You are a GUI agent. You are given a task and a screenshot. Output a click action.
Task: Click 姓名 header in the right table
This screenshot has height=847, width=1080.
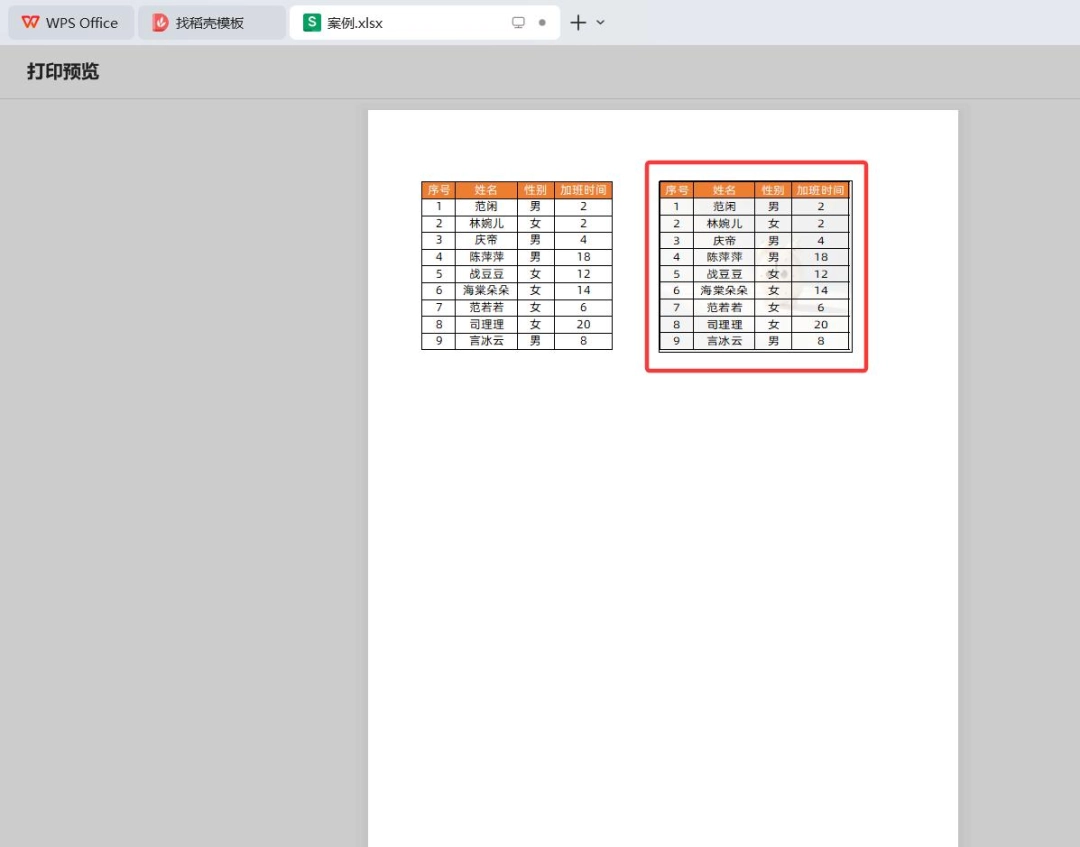point(724,190)
